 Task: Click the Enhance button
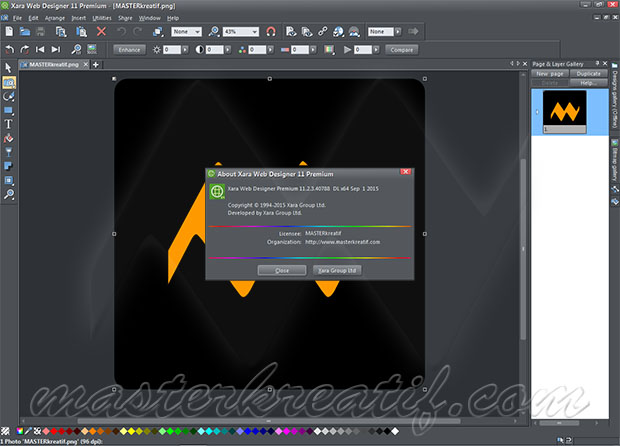(x=129, y=50)
